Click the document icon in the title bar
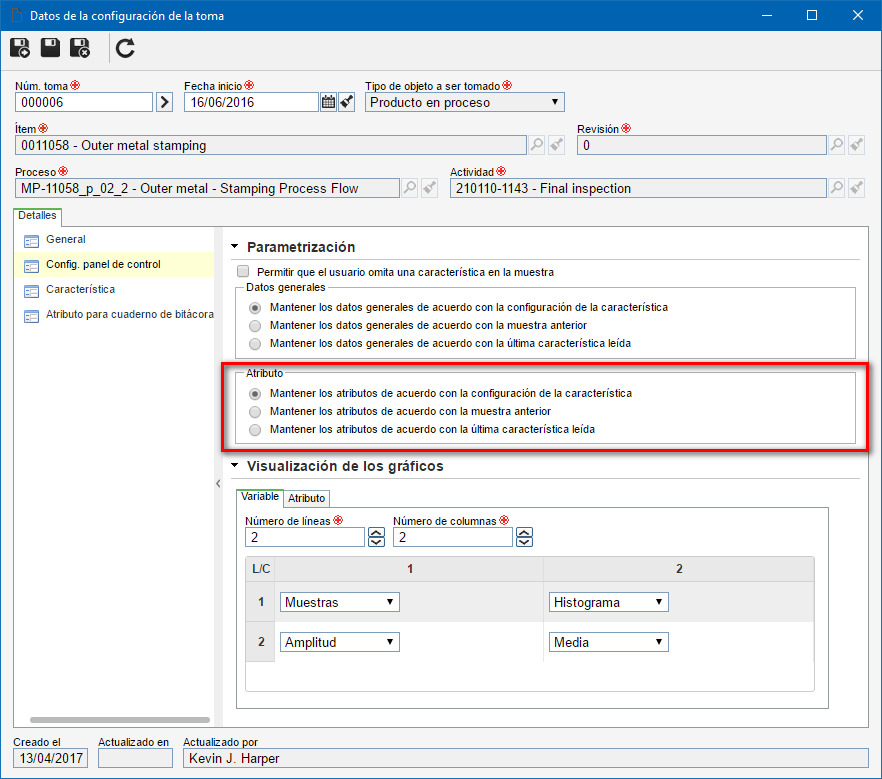Viewport: 882px width, 779px height. click(17, 15)
